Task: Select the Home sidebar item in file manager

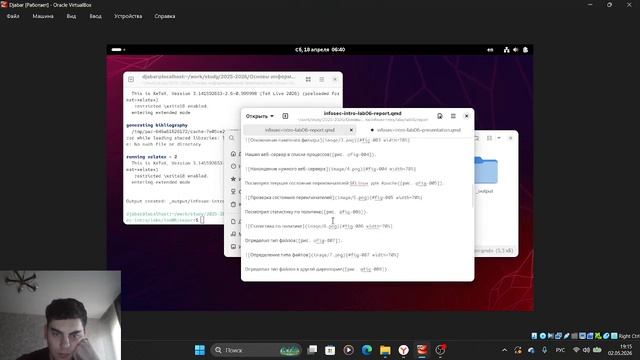Action: coord(234,153)
